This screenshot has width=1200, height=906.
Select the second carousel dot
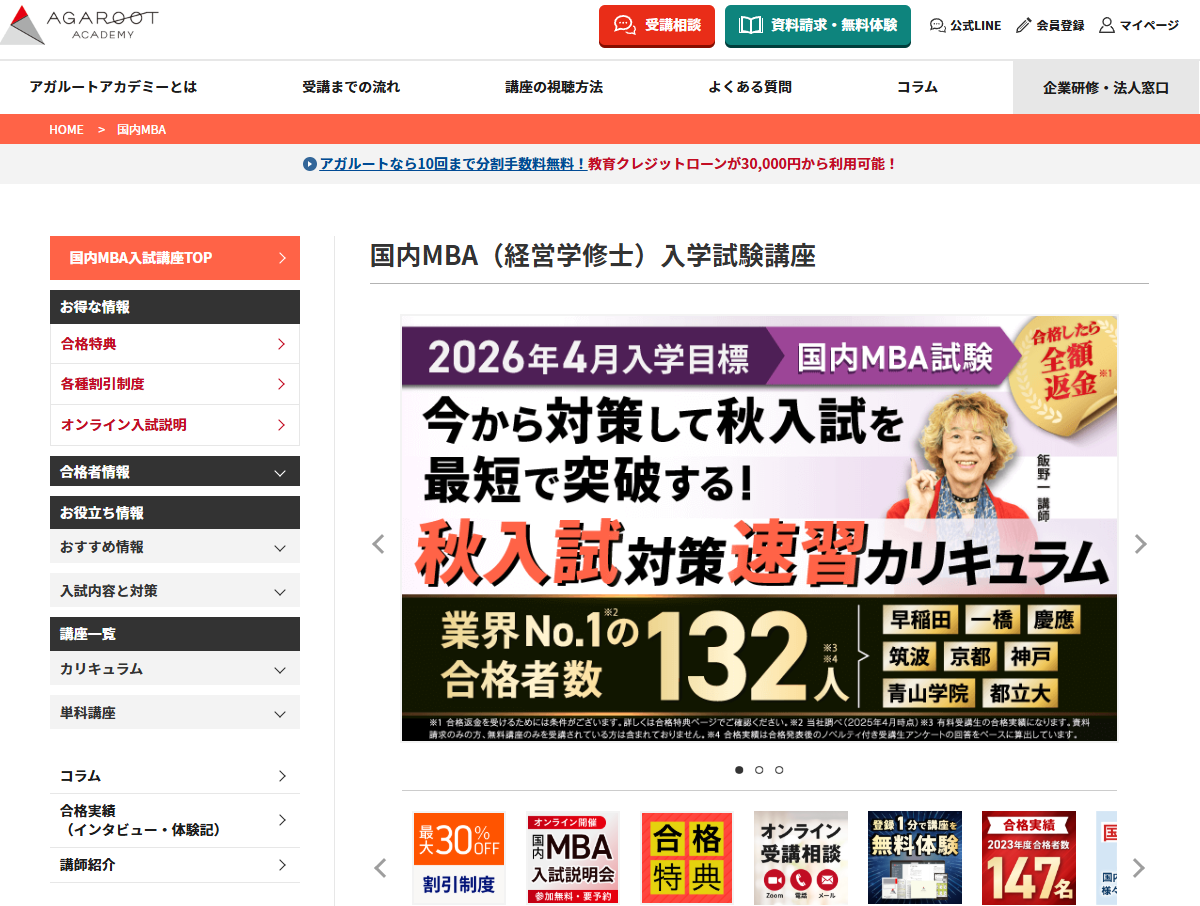point(759,770)
